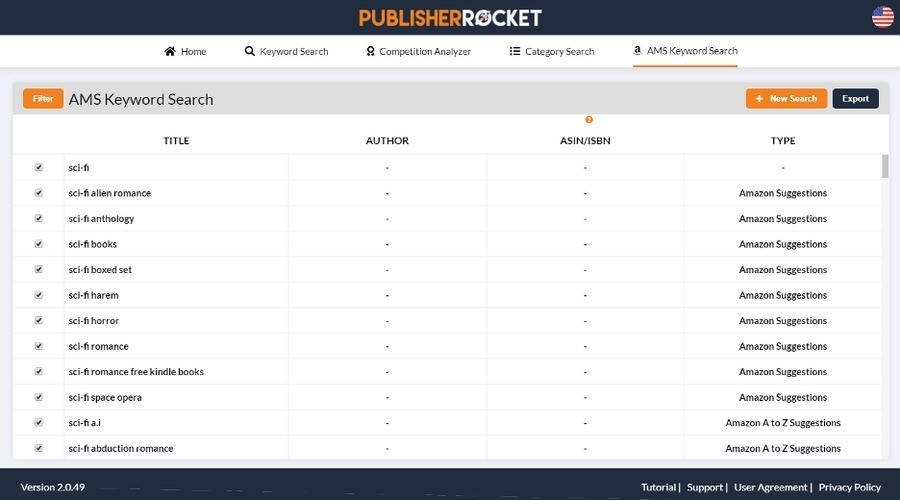Image resolution: width=900 pixels, height=500 pixels.
Task: Click the Competition Analyzer badge icon
Action: (x=370, y=51)
